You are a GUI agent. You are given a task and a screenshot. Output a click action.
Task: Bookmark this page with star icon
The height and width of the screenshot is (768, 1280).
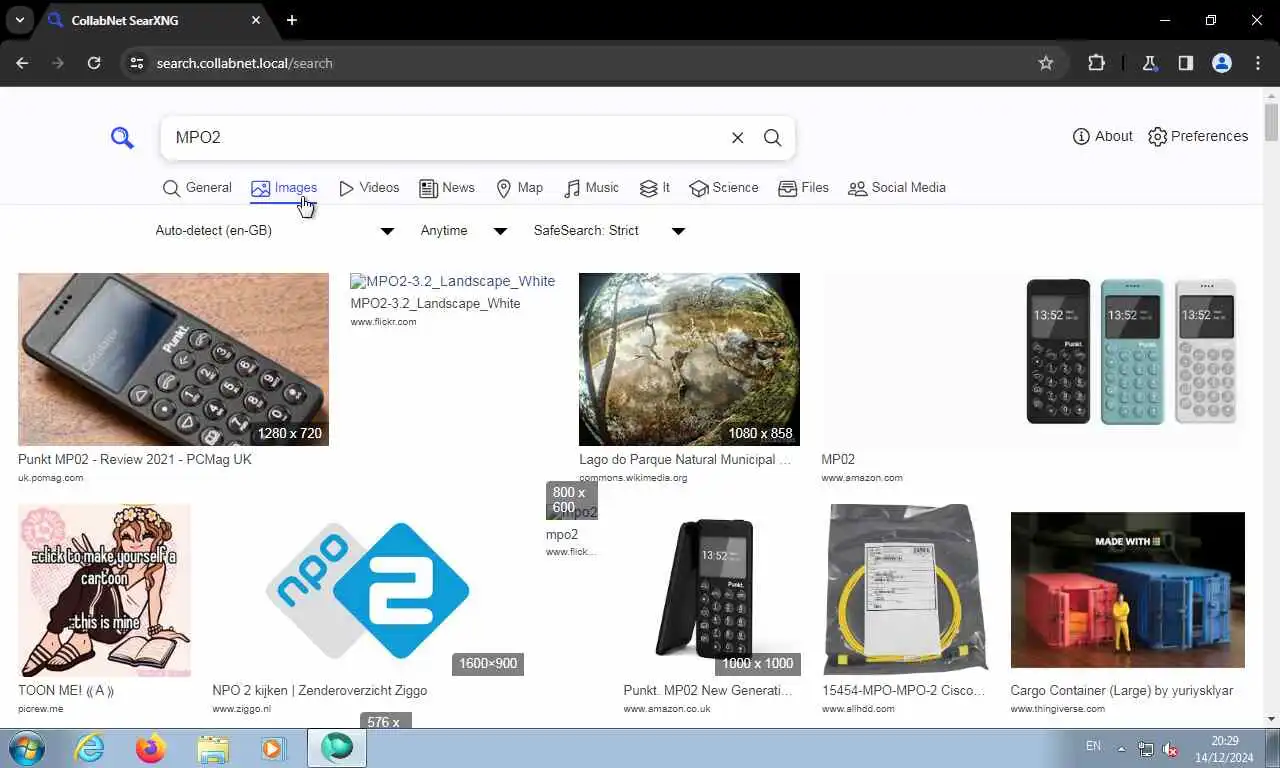tap(1046, 63)
